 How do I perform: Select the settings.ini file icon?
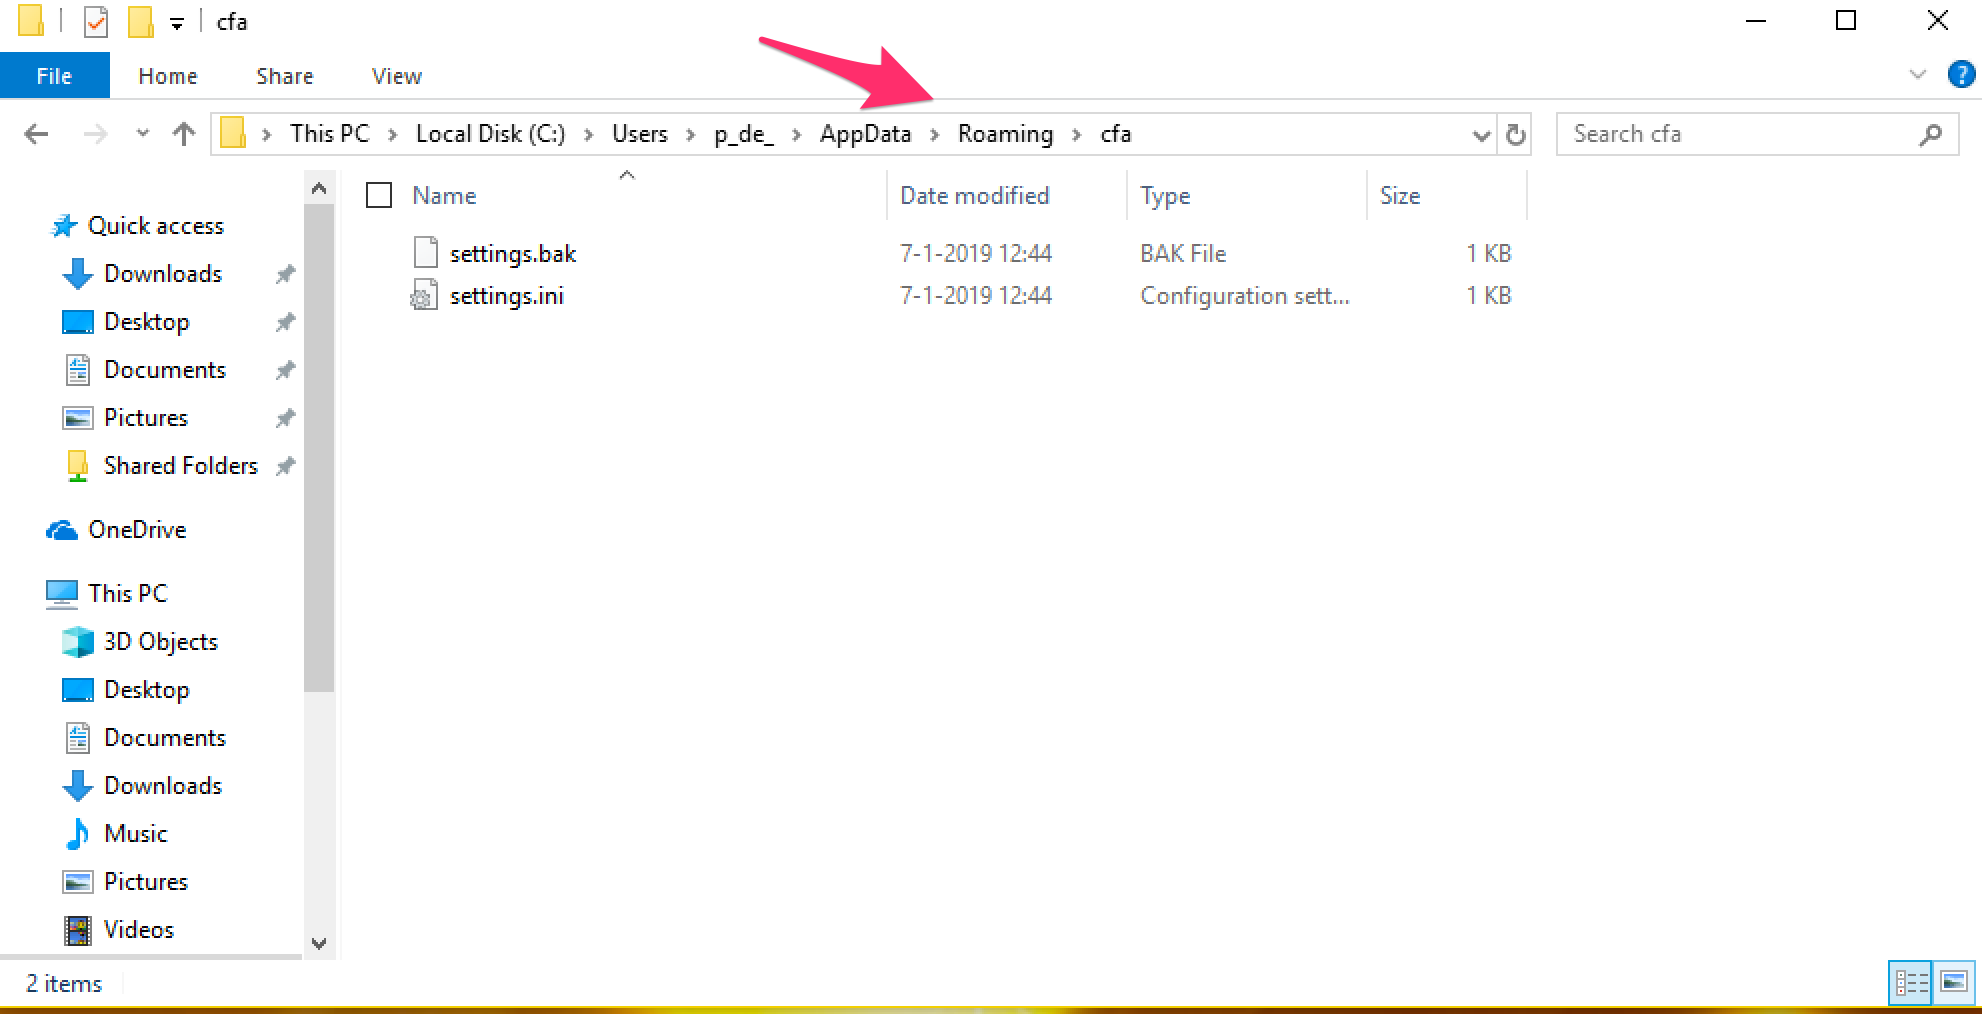(424, 296)
